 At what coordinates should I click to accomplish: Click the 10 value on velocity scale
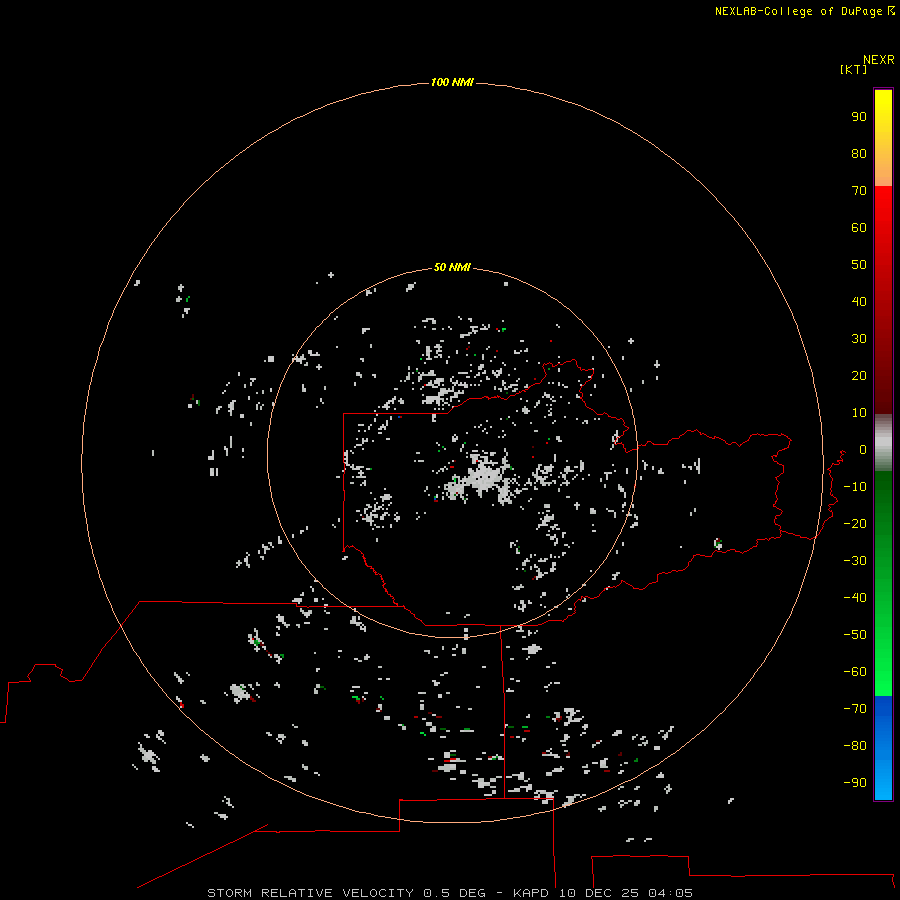(x=859, y=413)
